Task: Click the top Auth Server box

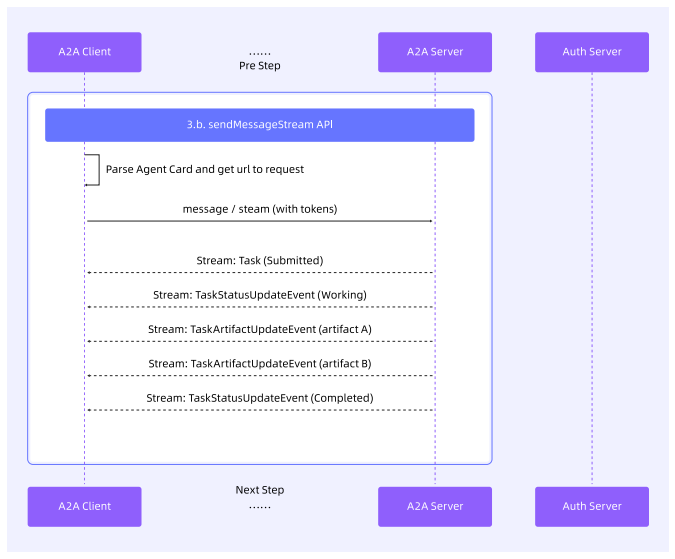Action: (592, 52)
